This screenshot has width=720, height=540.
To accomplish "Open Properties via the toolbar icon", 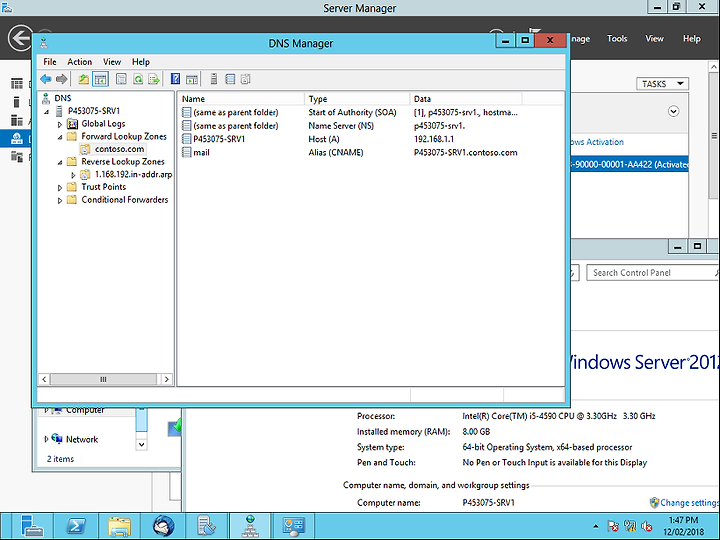I will (x=121, y=79).
